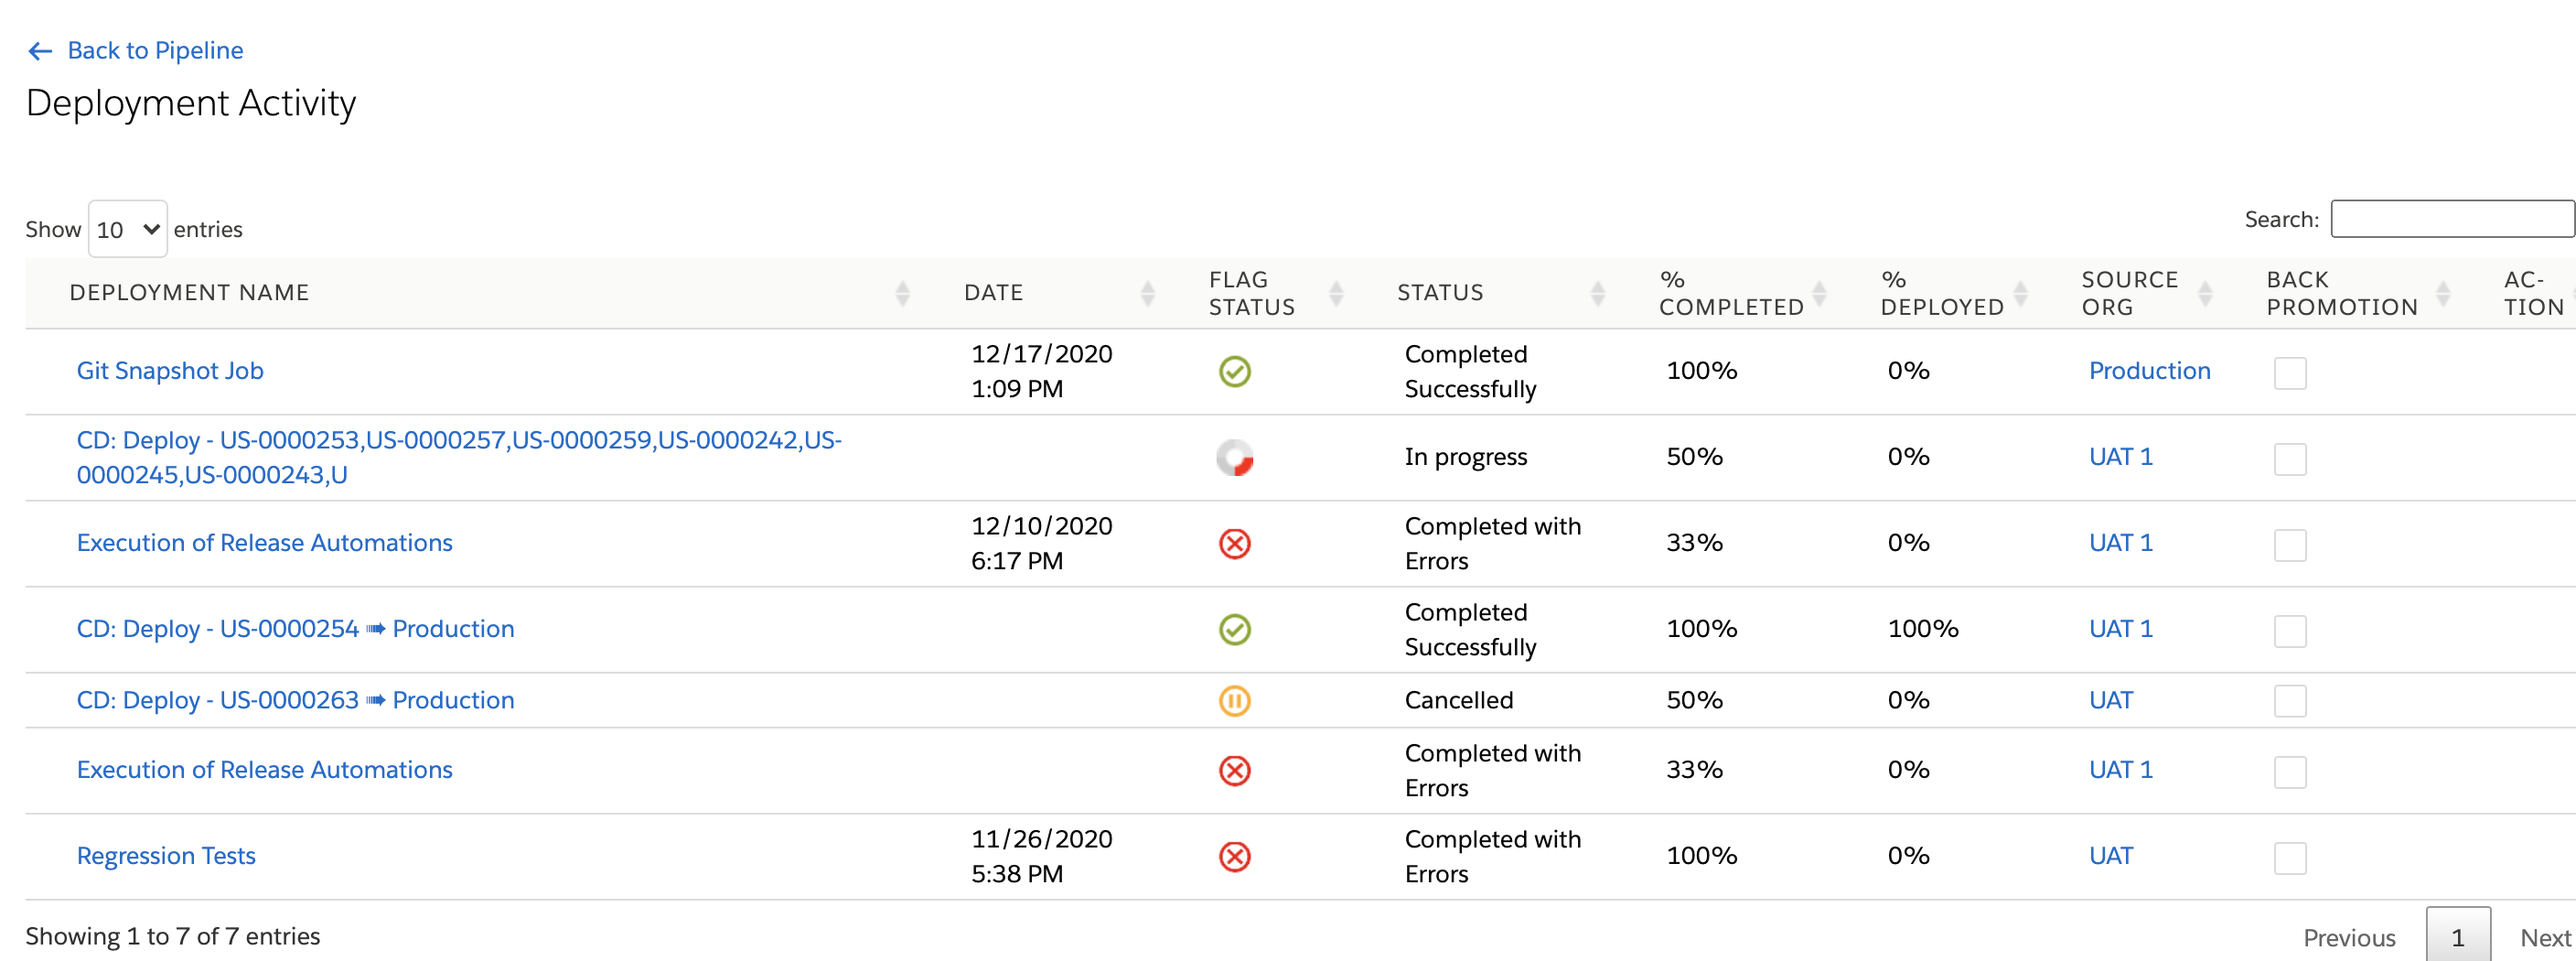Image resolution: width=2576 pixels, height=961 pixels.
Task: Sort by Deployment Name column arrows
Action: 902,293
